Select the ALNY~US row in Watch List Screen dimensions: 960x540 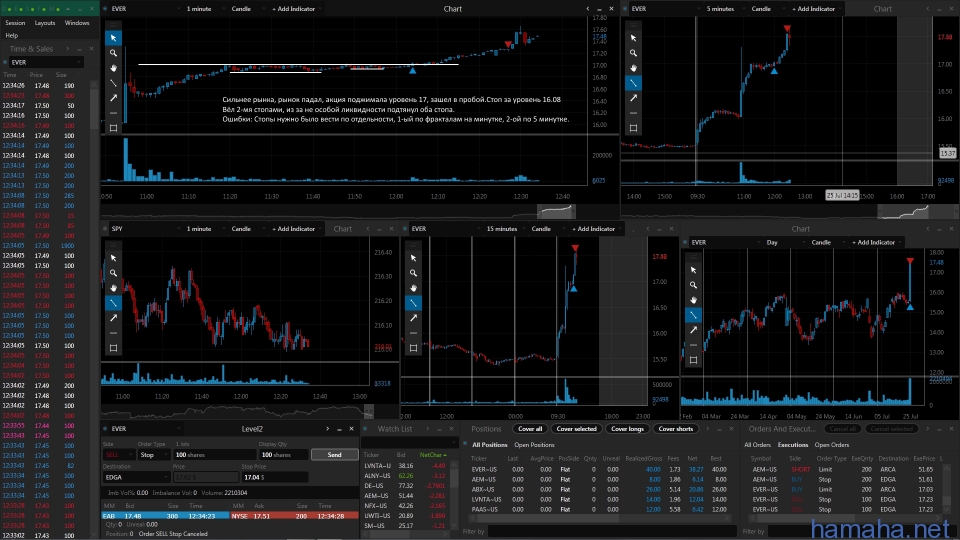coord(407,476)
